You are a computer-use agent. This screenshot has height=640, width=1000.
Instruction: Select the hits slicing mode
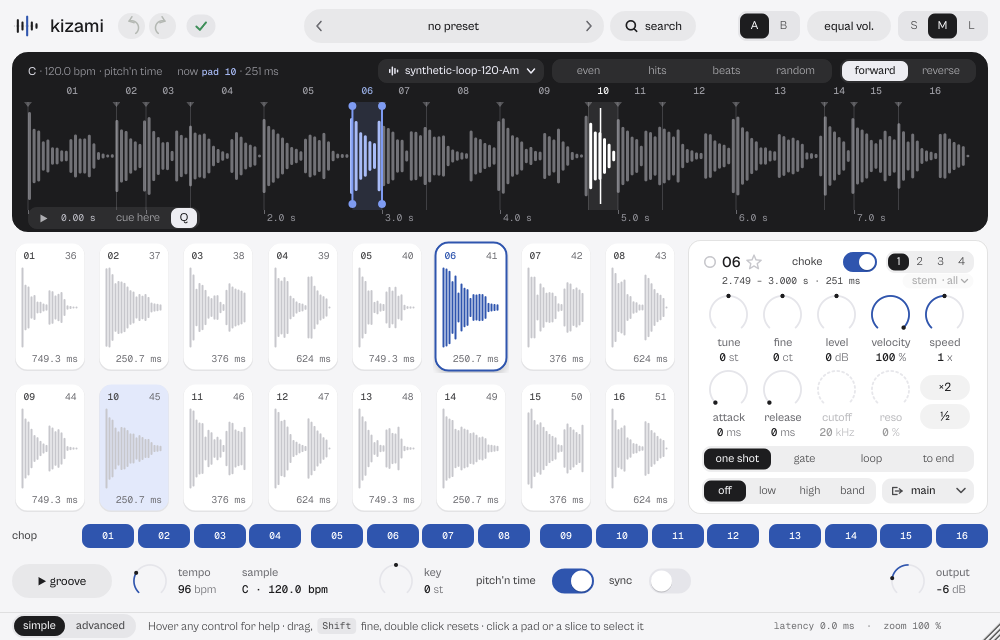click(x=657, y=71)
